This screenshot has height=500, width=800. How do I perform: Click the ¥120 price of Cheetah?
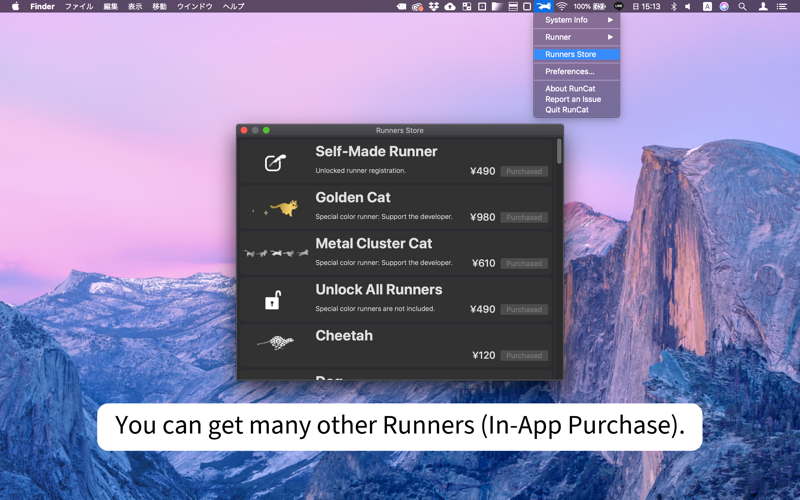484,355
